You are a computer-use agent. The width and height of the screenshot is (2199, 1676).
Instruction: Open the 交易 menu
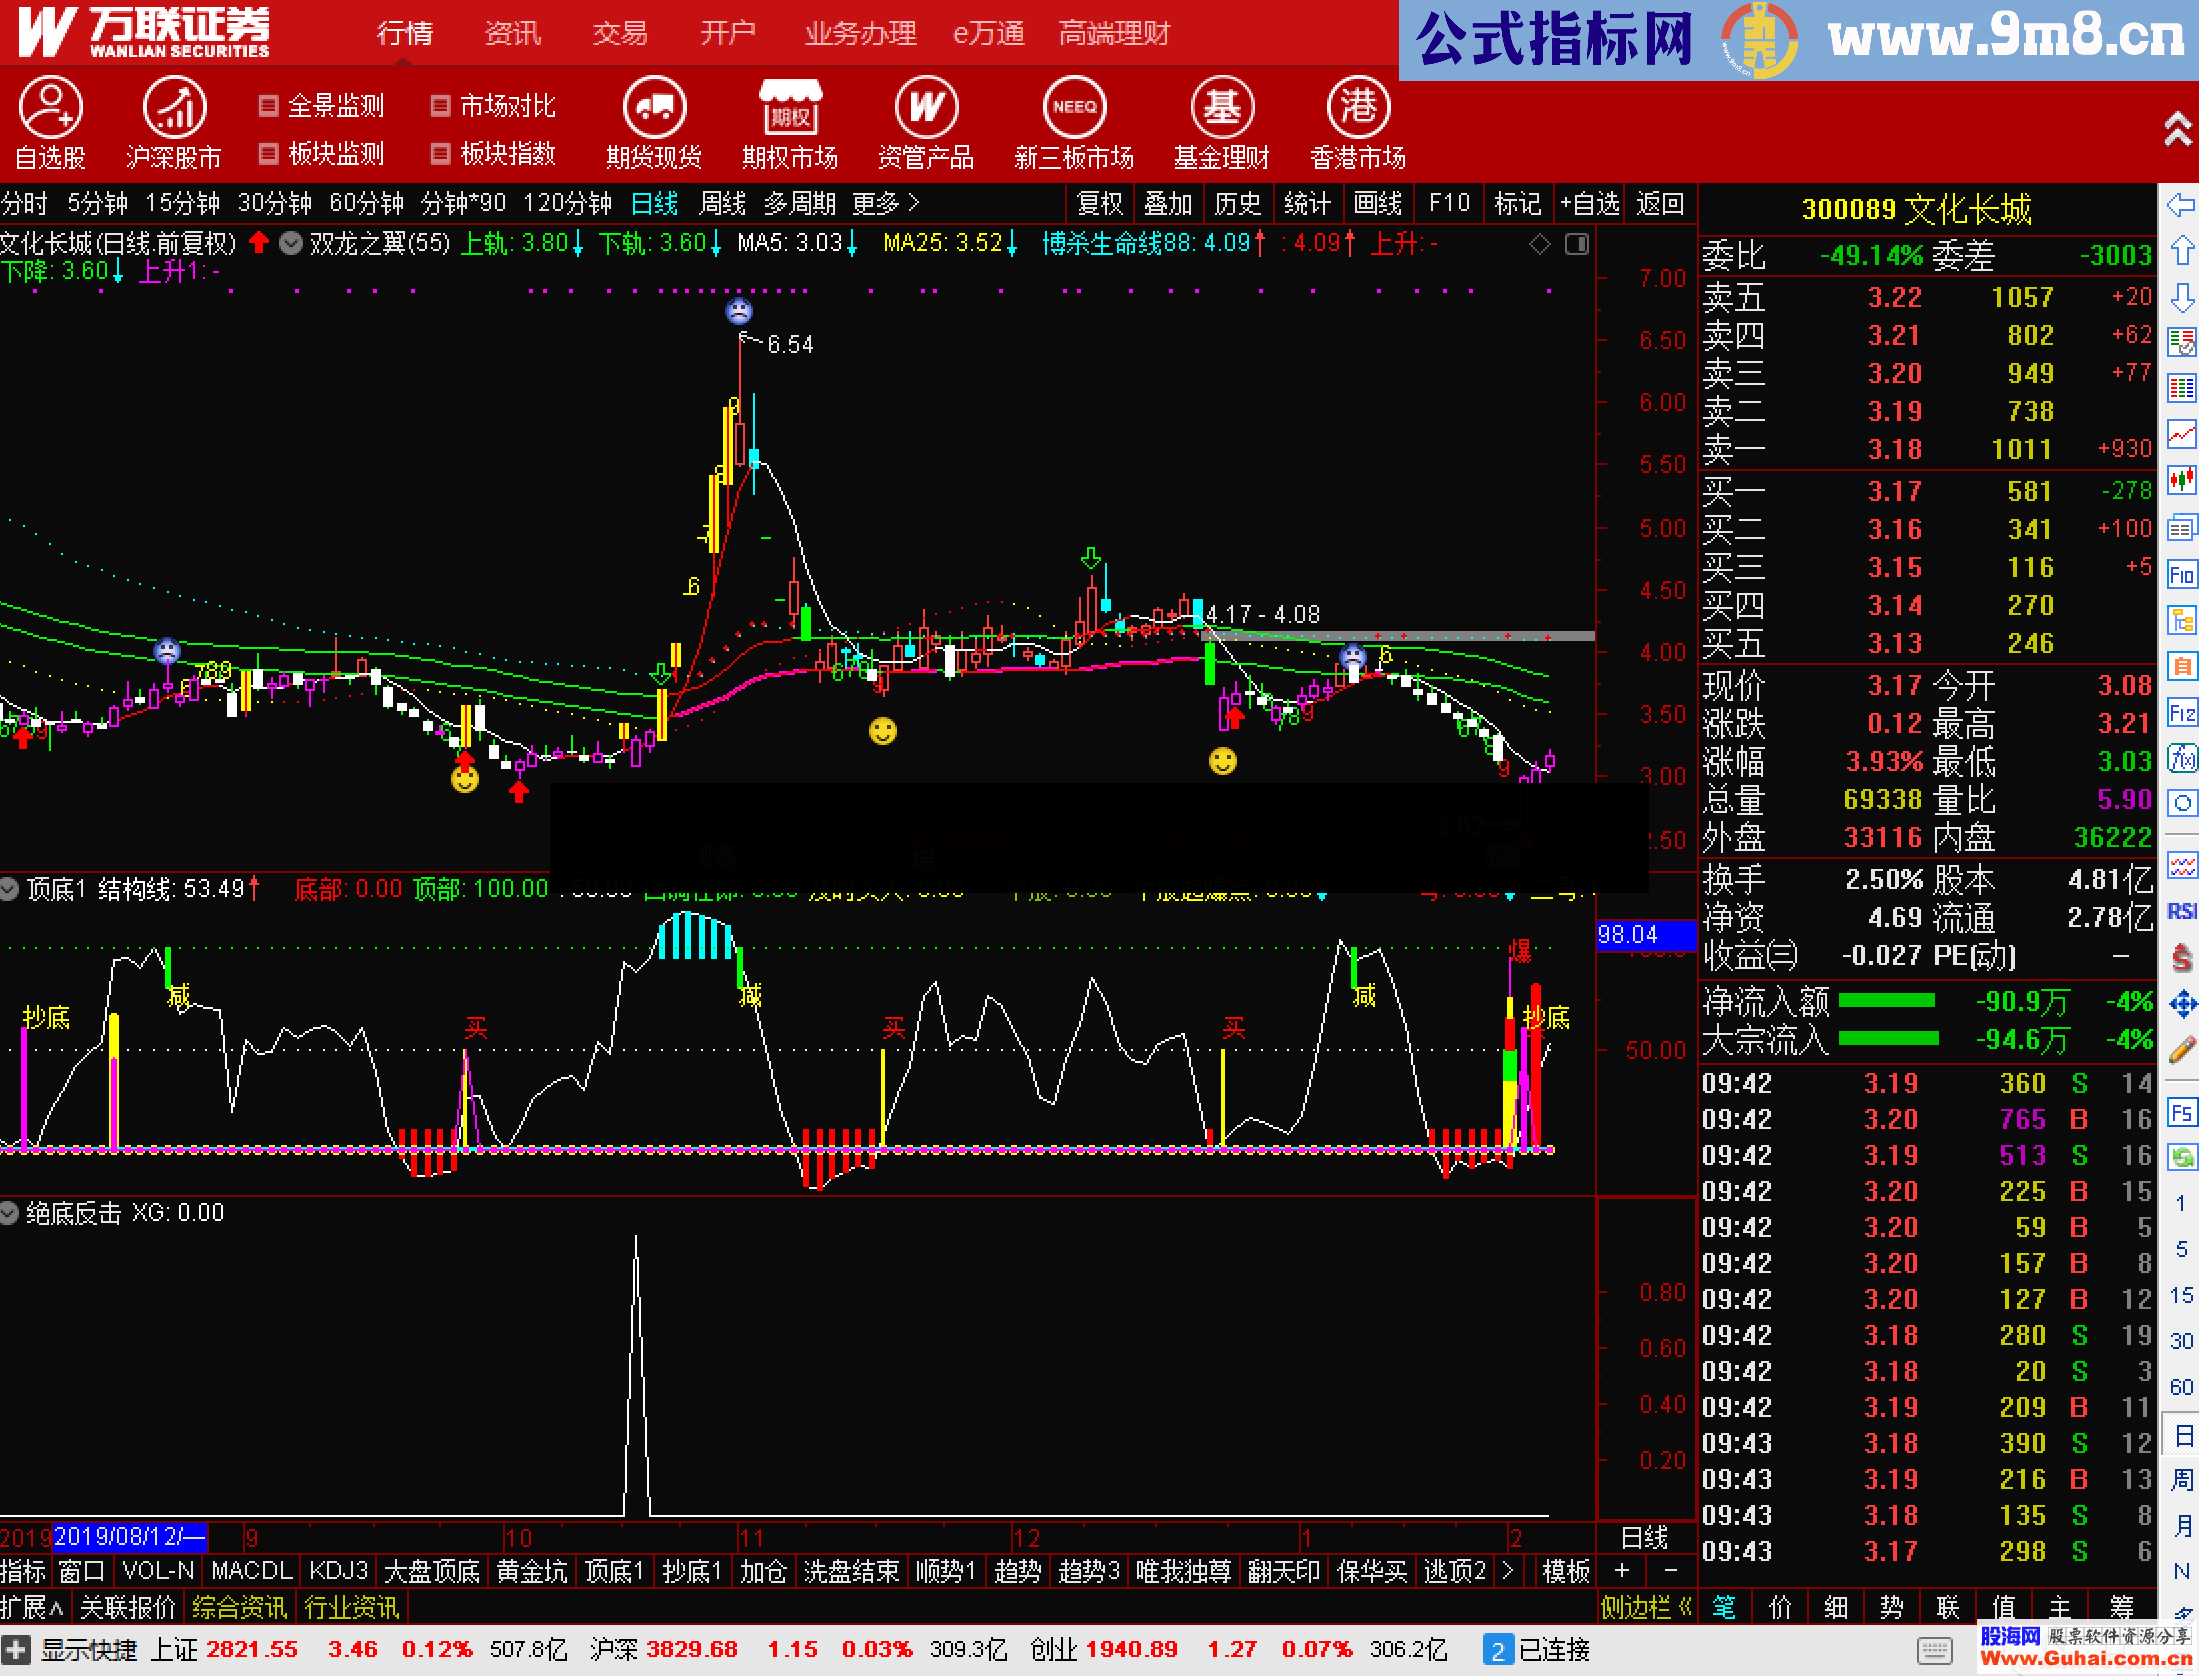[620, 34]
